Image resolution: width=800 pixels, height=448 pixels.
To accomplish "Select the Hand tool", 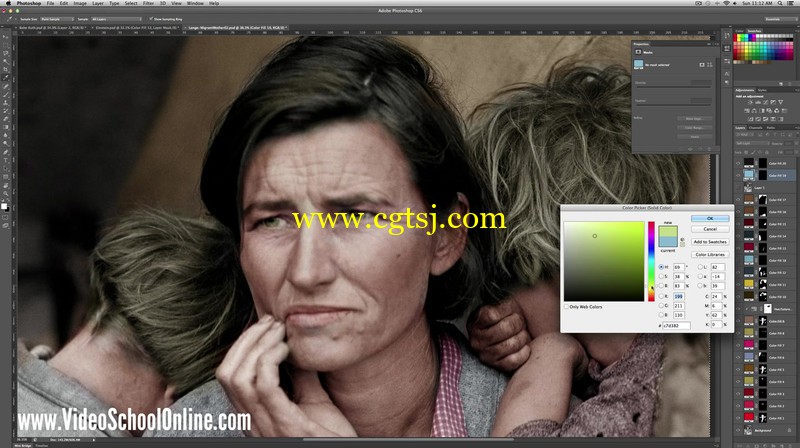I will [6, 185].
